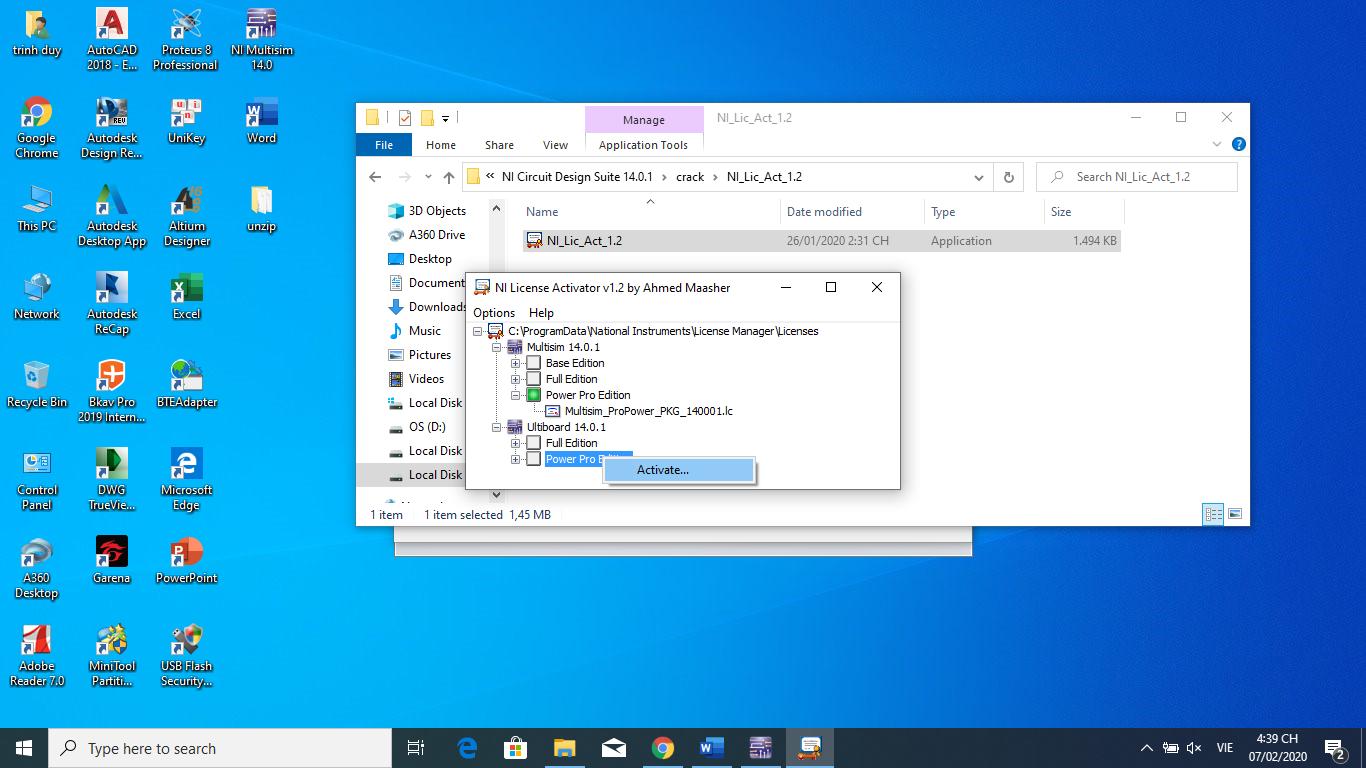
Task: Expand the Ultiboard Full Edition node
Action: (516, 443)
